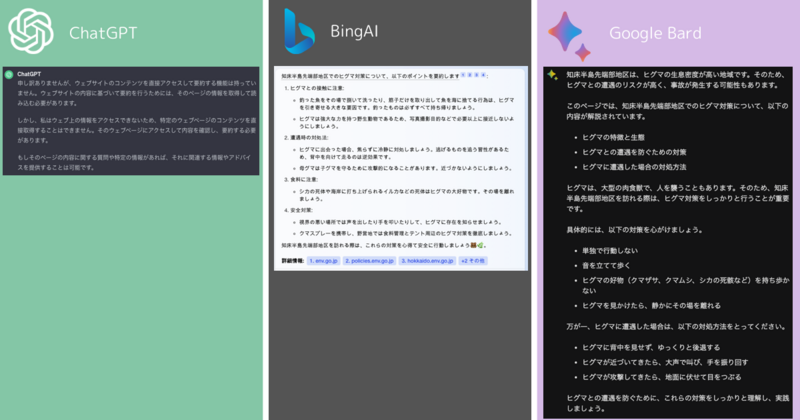Click the 'Google Bard' title text
The width and height of the screenshot is (800, 420).
[655, 33]
